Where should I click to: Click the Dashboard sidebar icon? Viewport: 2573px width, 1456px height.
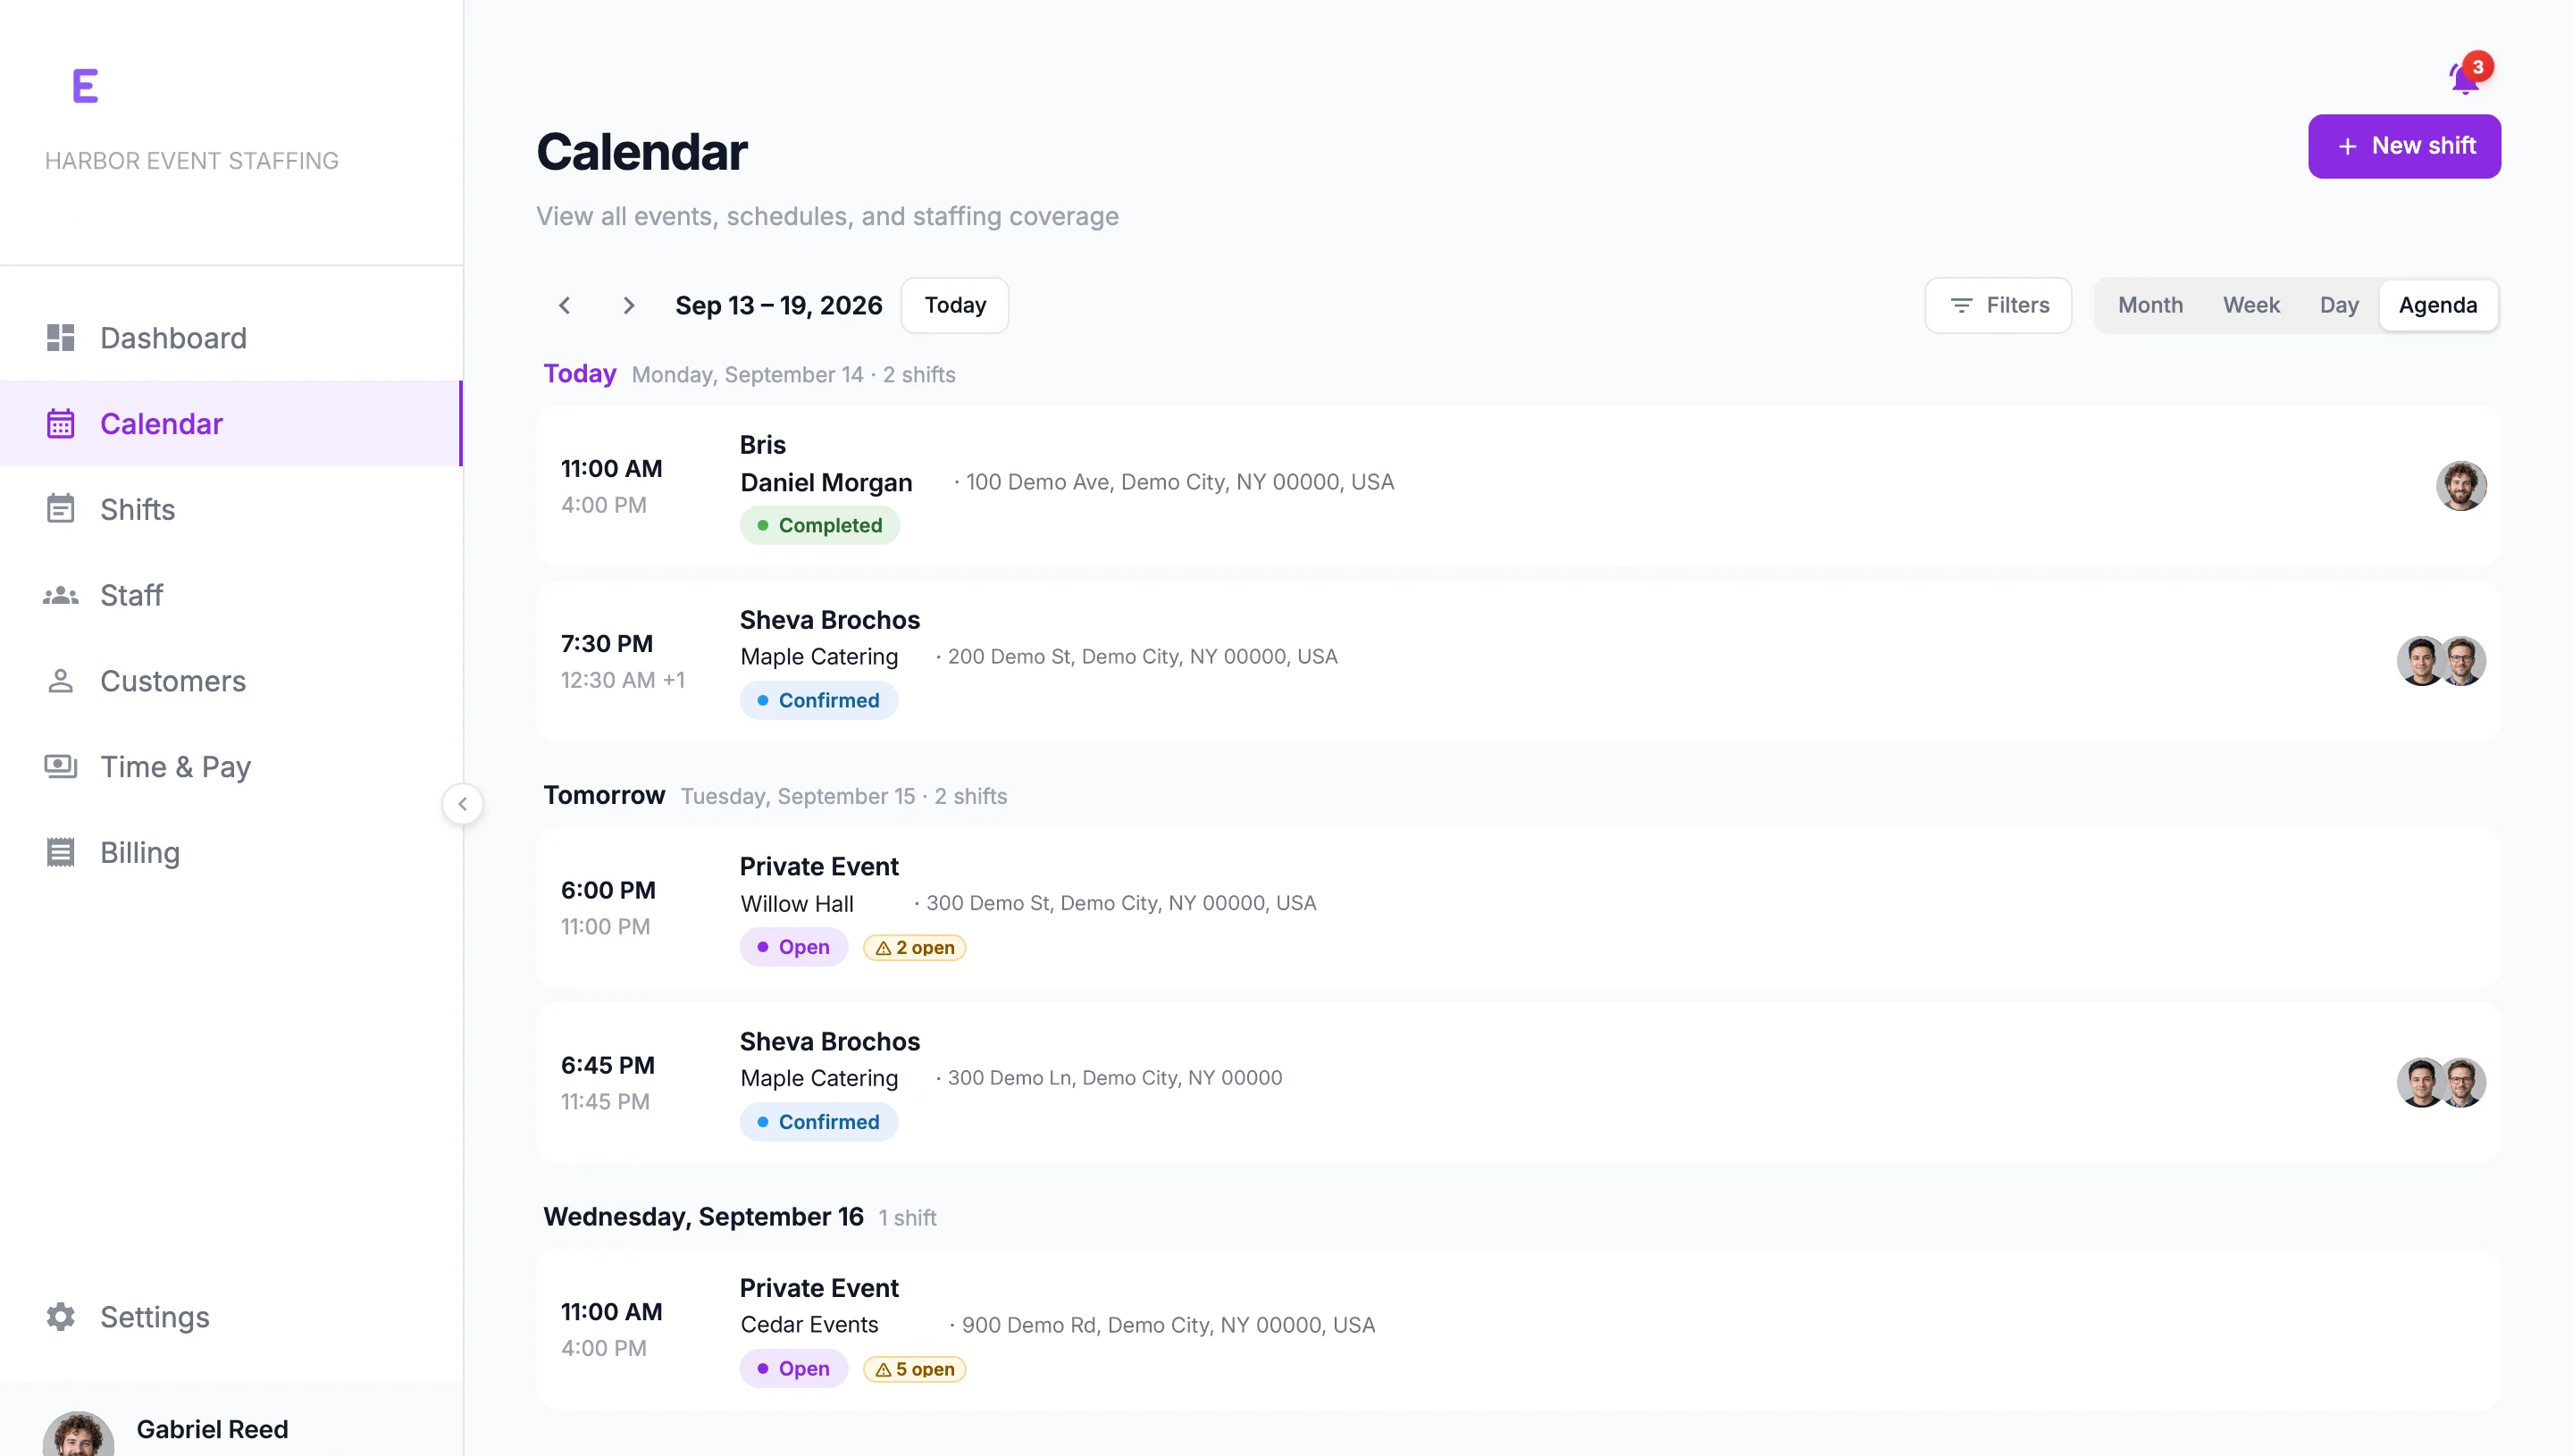pyautogui.click(x=60, y=338)
